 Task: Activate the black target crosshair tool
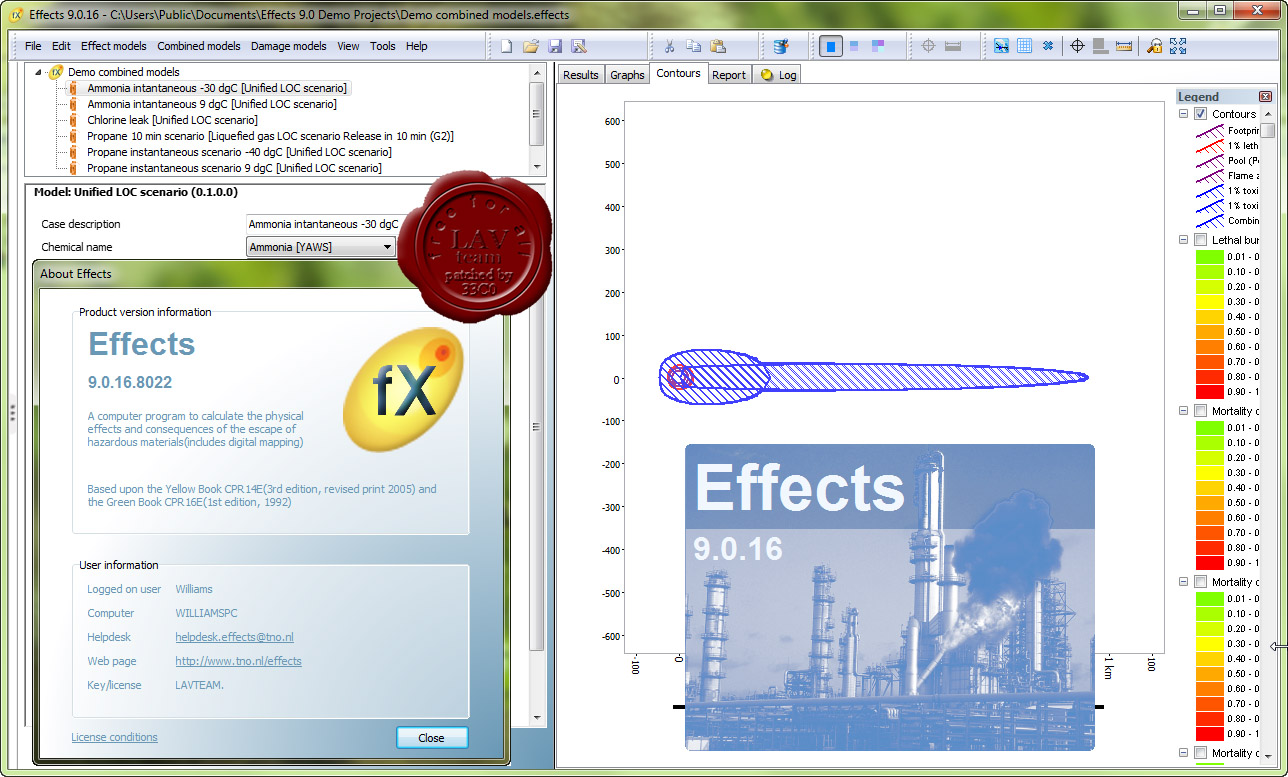tap(1077, 46)
